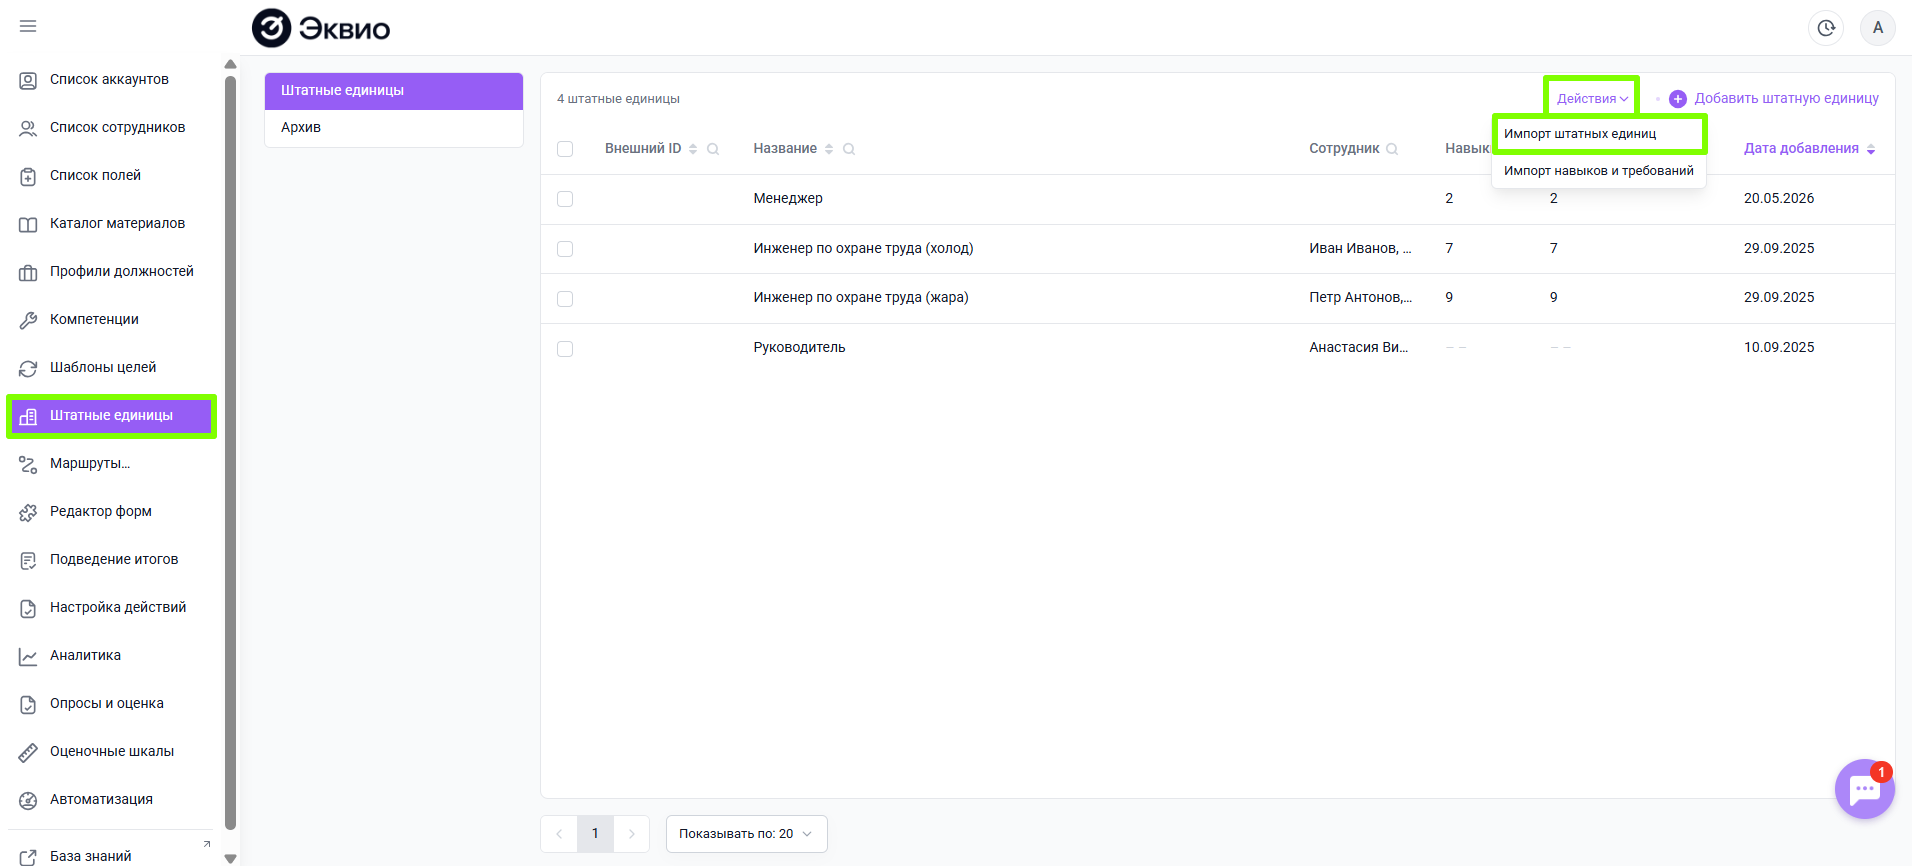Click the employee cell Анастасия Ви…
Viewport: 1912px width, 866px height.
click(1358, 348)
